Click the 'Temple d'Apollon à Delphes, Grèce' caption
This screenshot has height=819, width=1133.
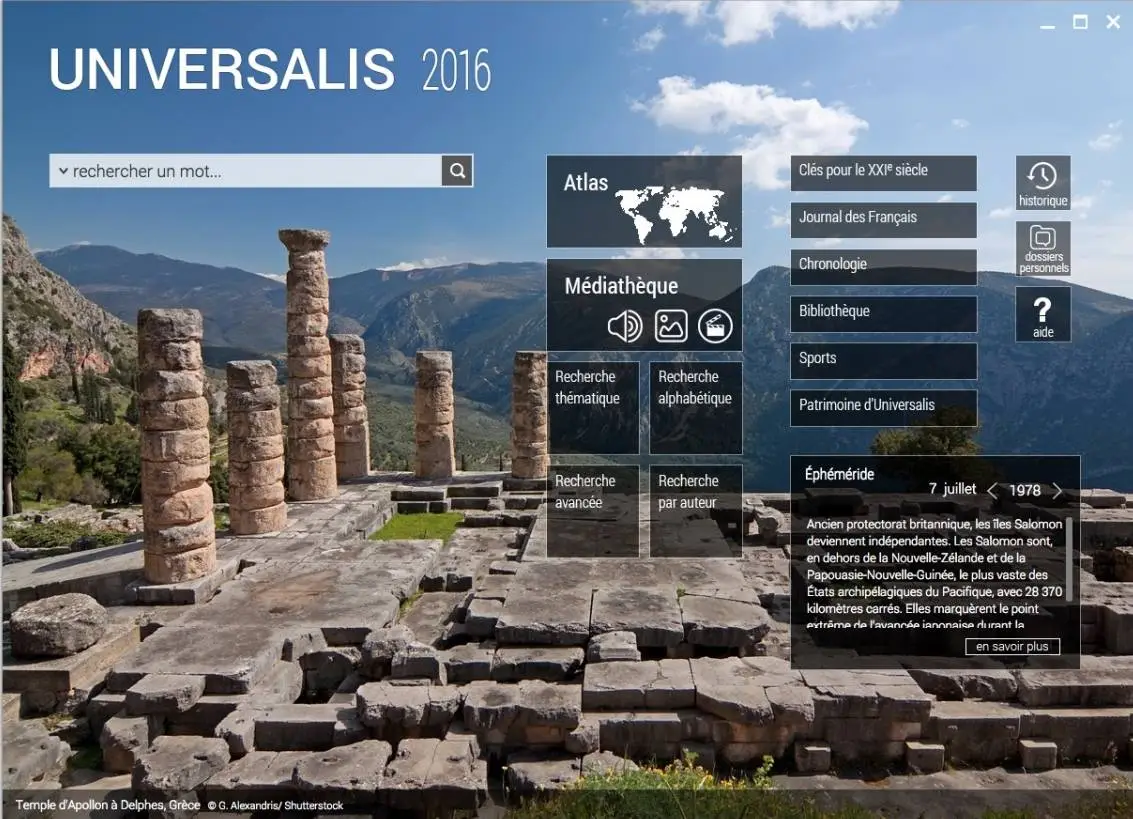pos(108,805)
